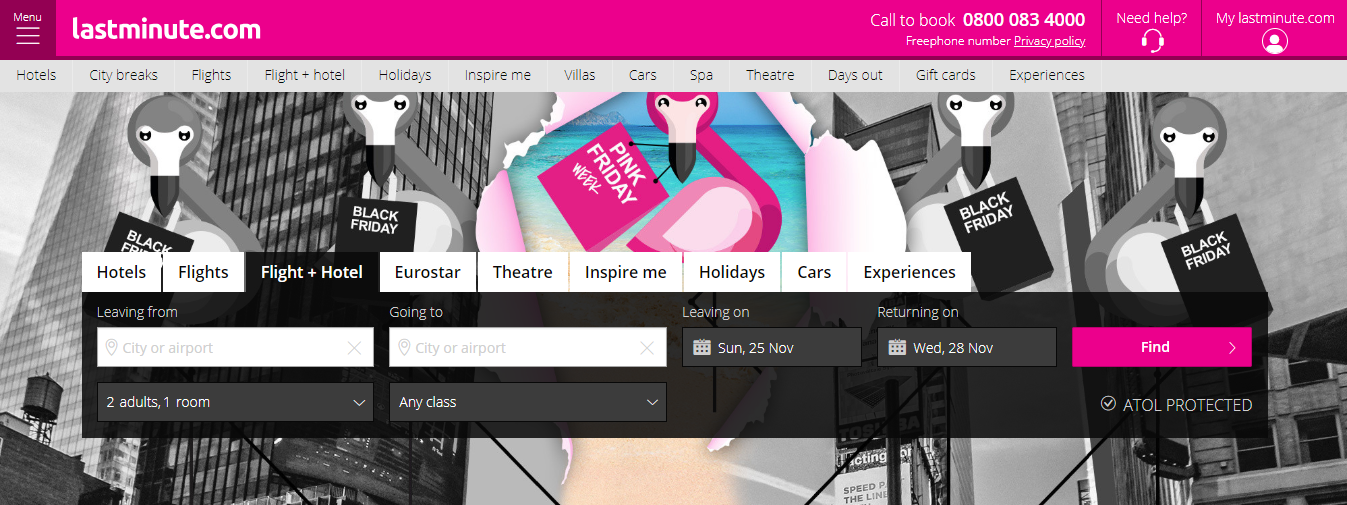Open Inspire me in the navigation bar
The image size is (1347, 505).
498,75
